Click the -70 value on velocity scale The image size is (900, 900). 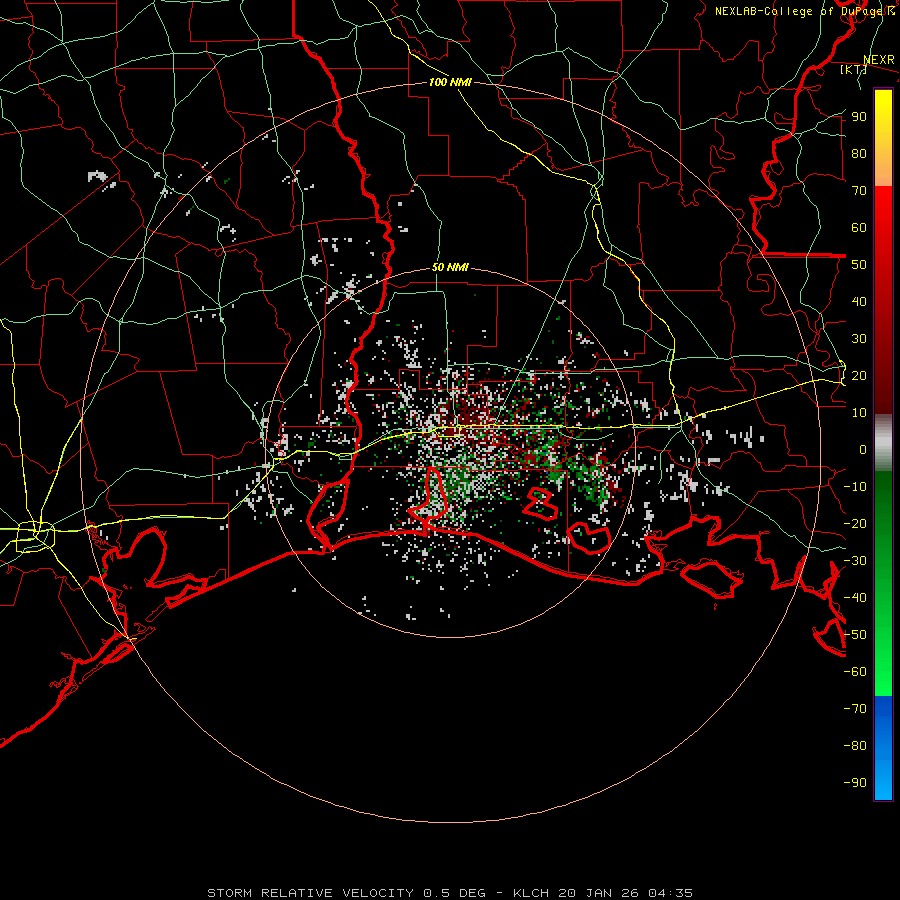tap(855, 709)
